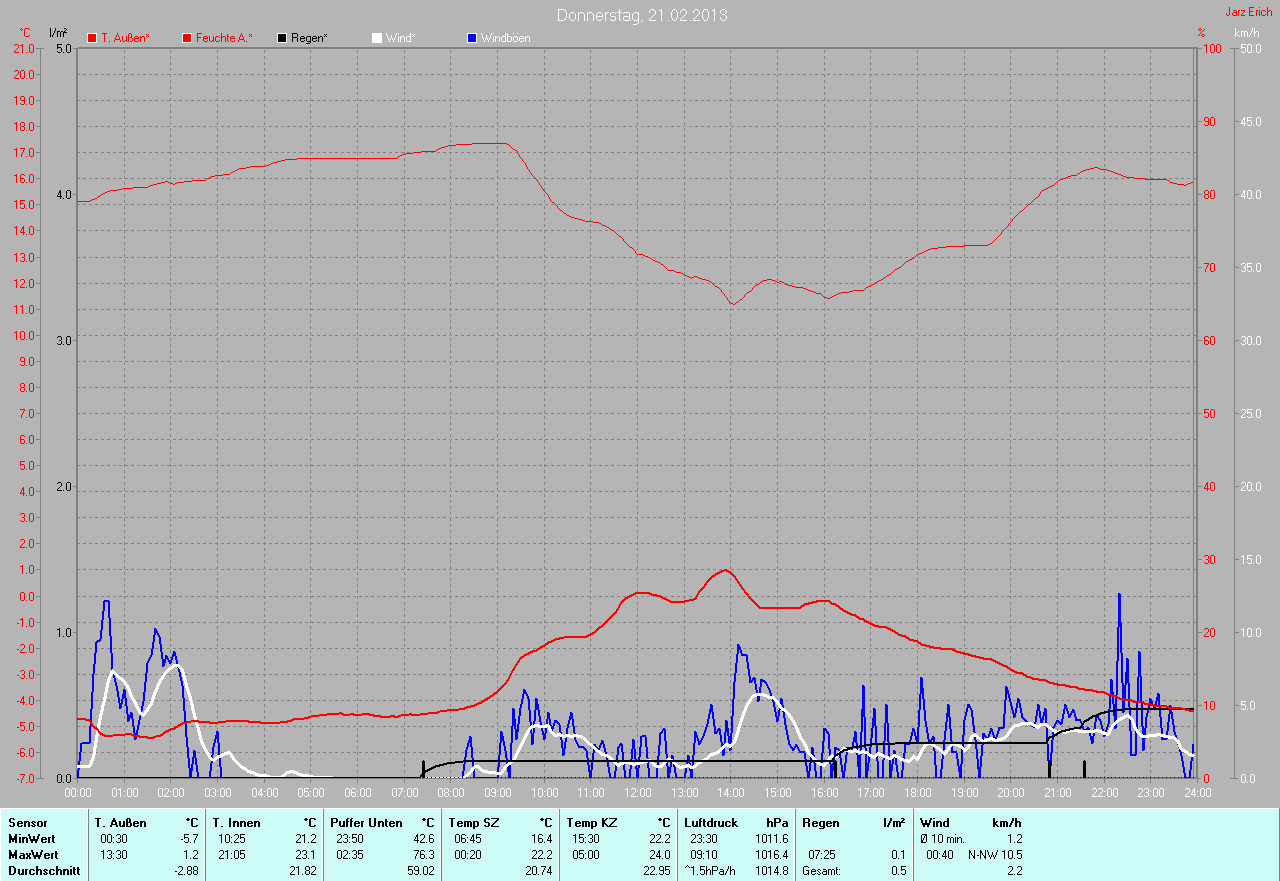Click the black Regen* legend swatch
Viewport: 1280px width, 881px height.
(282, 38)
